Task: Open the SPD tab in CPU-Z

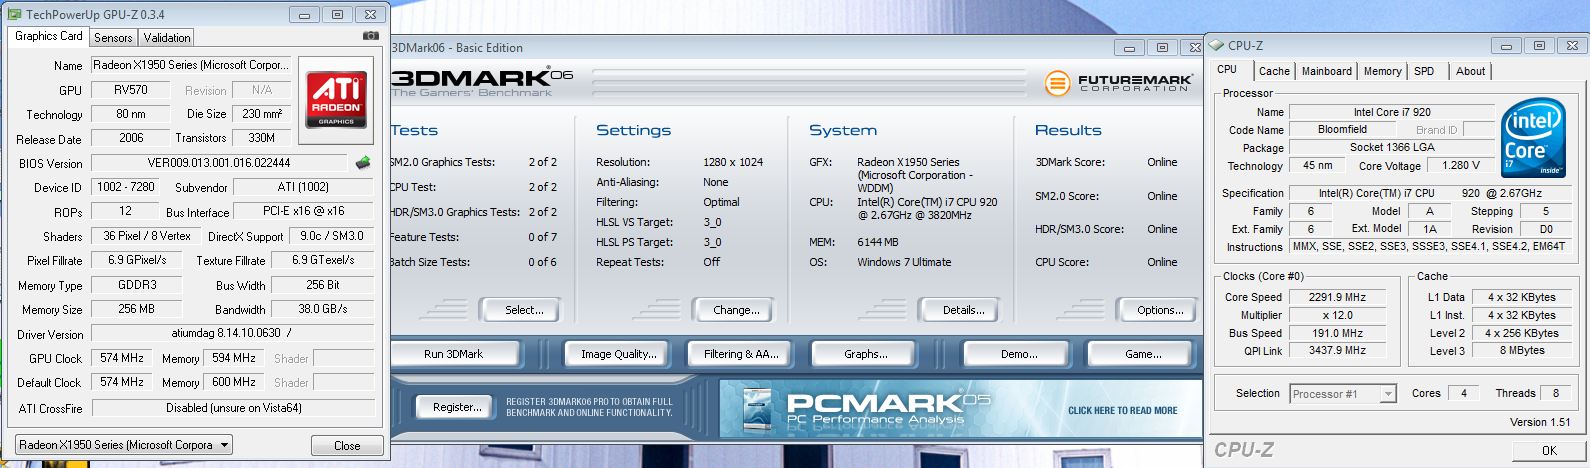Action: [x=1424, y=71]
